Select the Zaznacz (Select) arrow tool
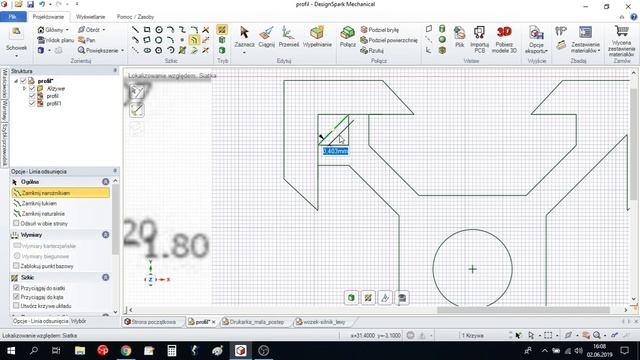The image size is (640, 360). pos(244,37)
